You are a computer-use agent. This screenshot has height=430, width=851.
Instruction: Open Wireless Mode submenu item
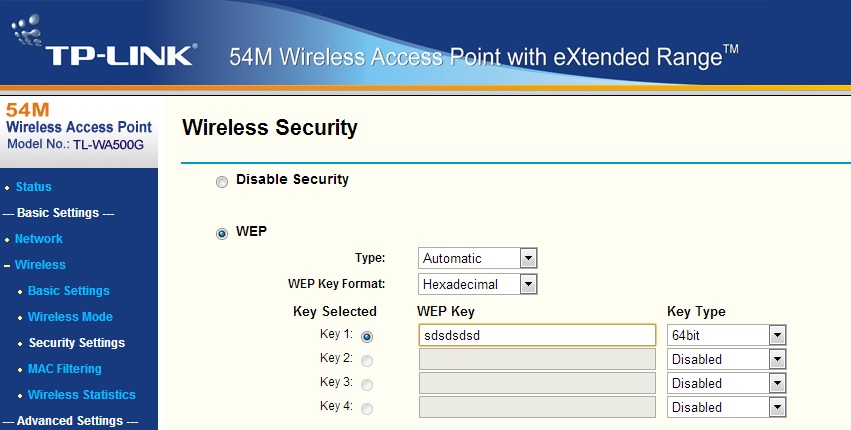coord(70,317)
